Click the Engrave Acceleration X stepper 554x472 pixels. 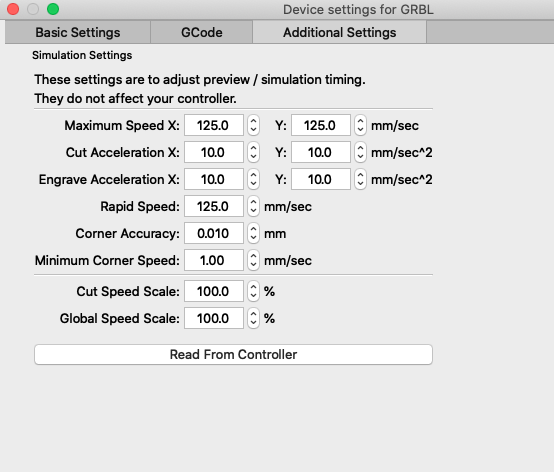tap(253, 179)
